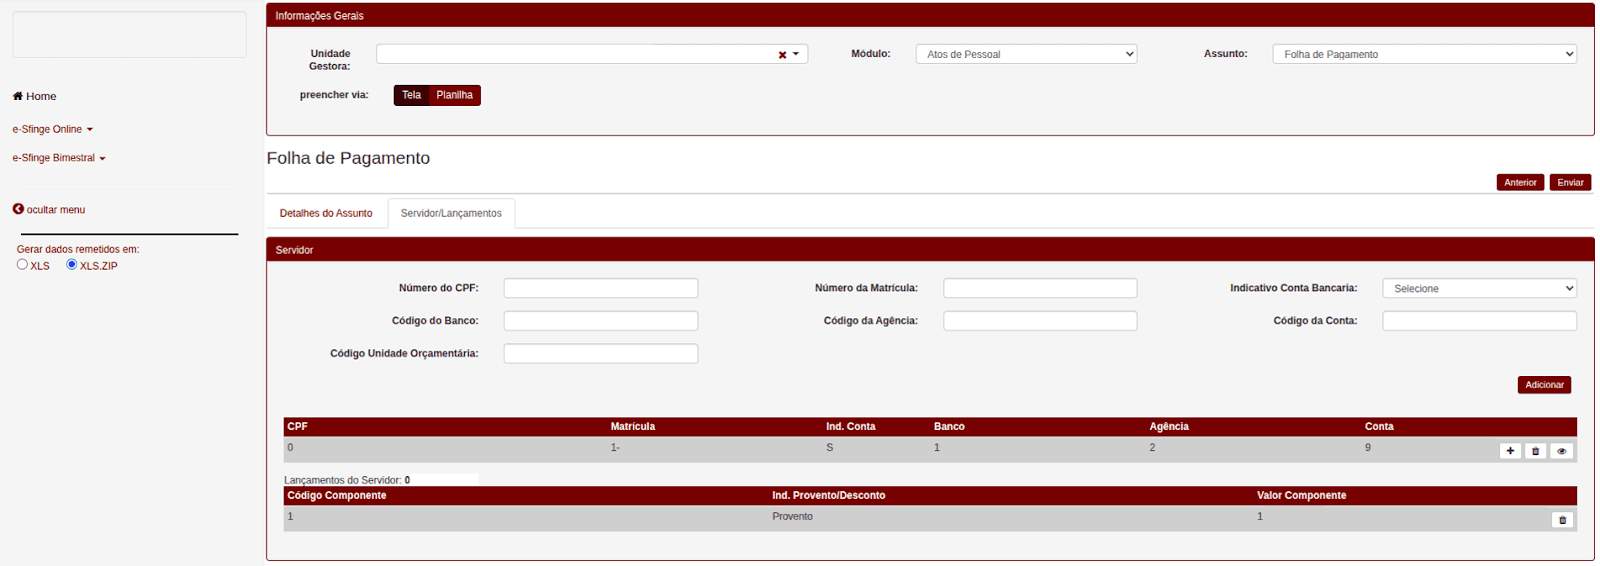This screenshot has width=1600, height=566.
Task: Open the Indicativo Conta Bancaria dropdown
Action: [1479, 288]
